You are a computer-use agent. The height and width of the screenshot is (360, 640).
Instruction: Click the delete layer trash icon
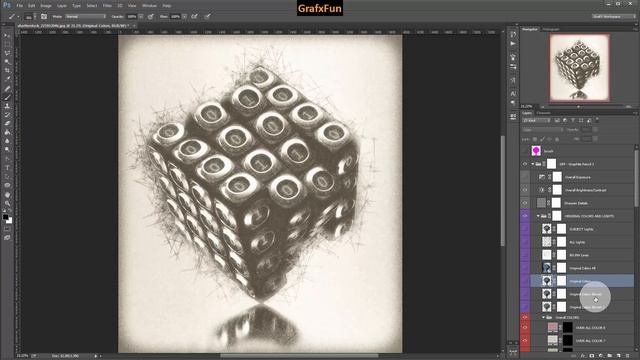[x=628, y=356]
